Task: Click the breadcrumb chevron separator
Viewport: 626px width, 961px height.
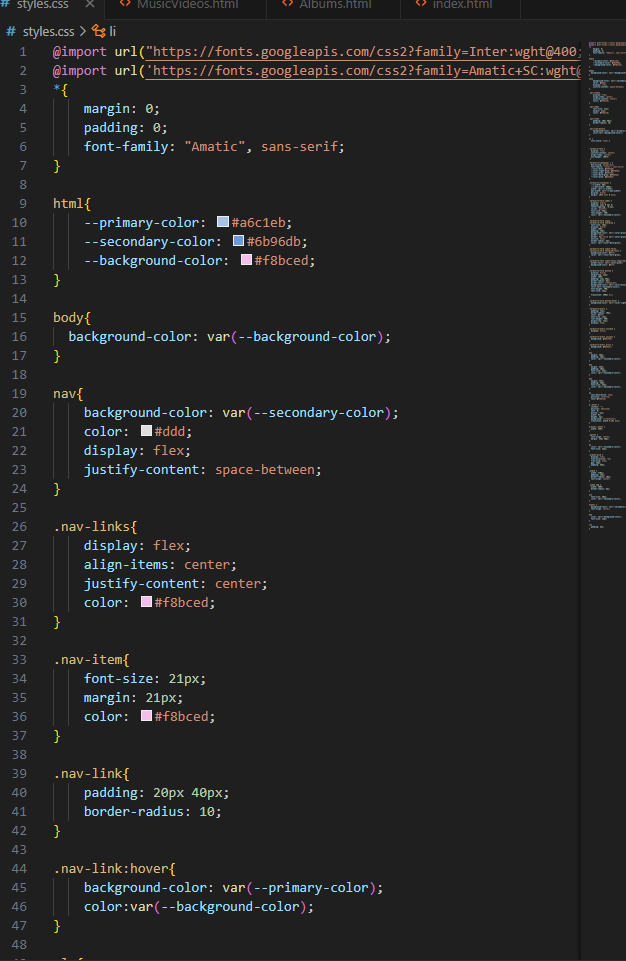Action: tap(84, 31)
